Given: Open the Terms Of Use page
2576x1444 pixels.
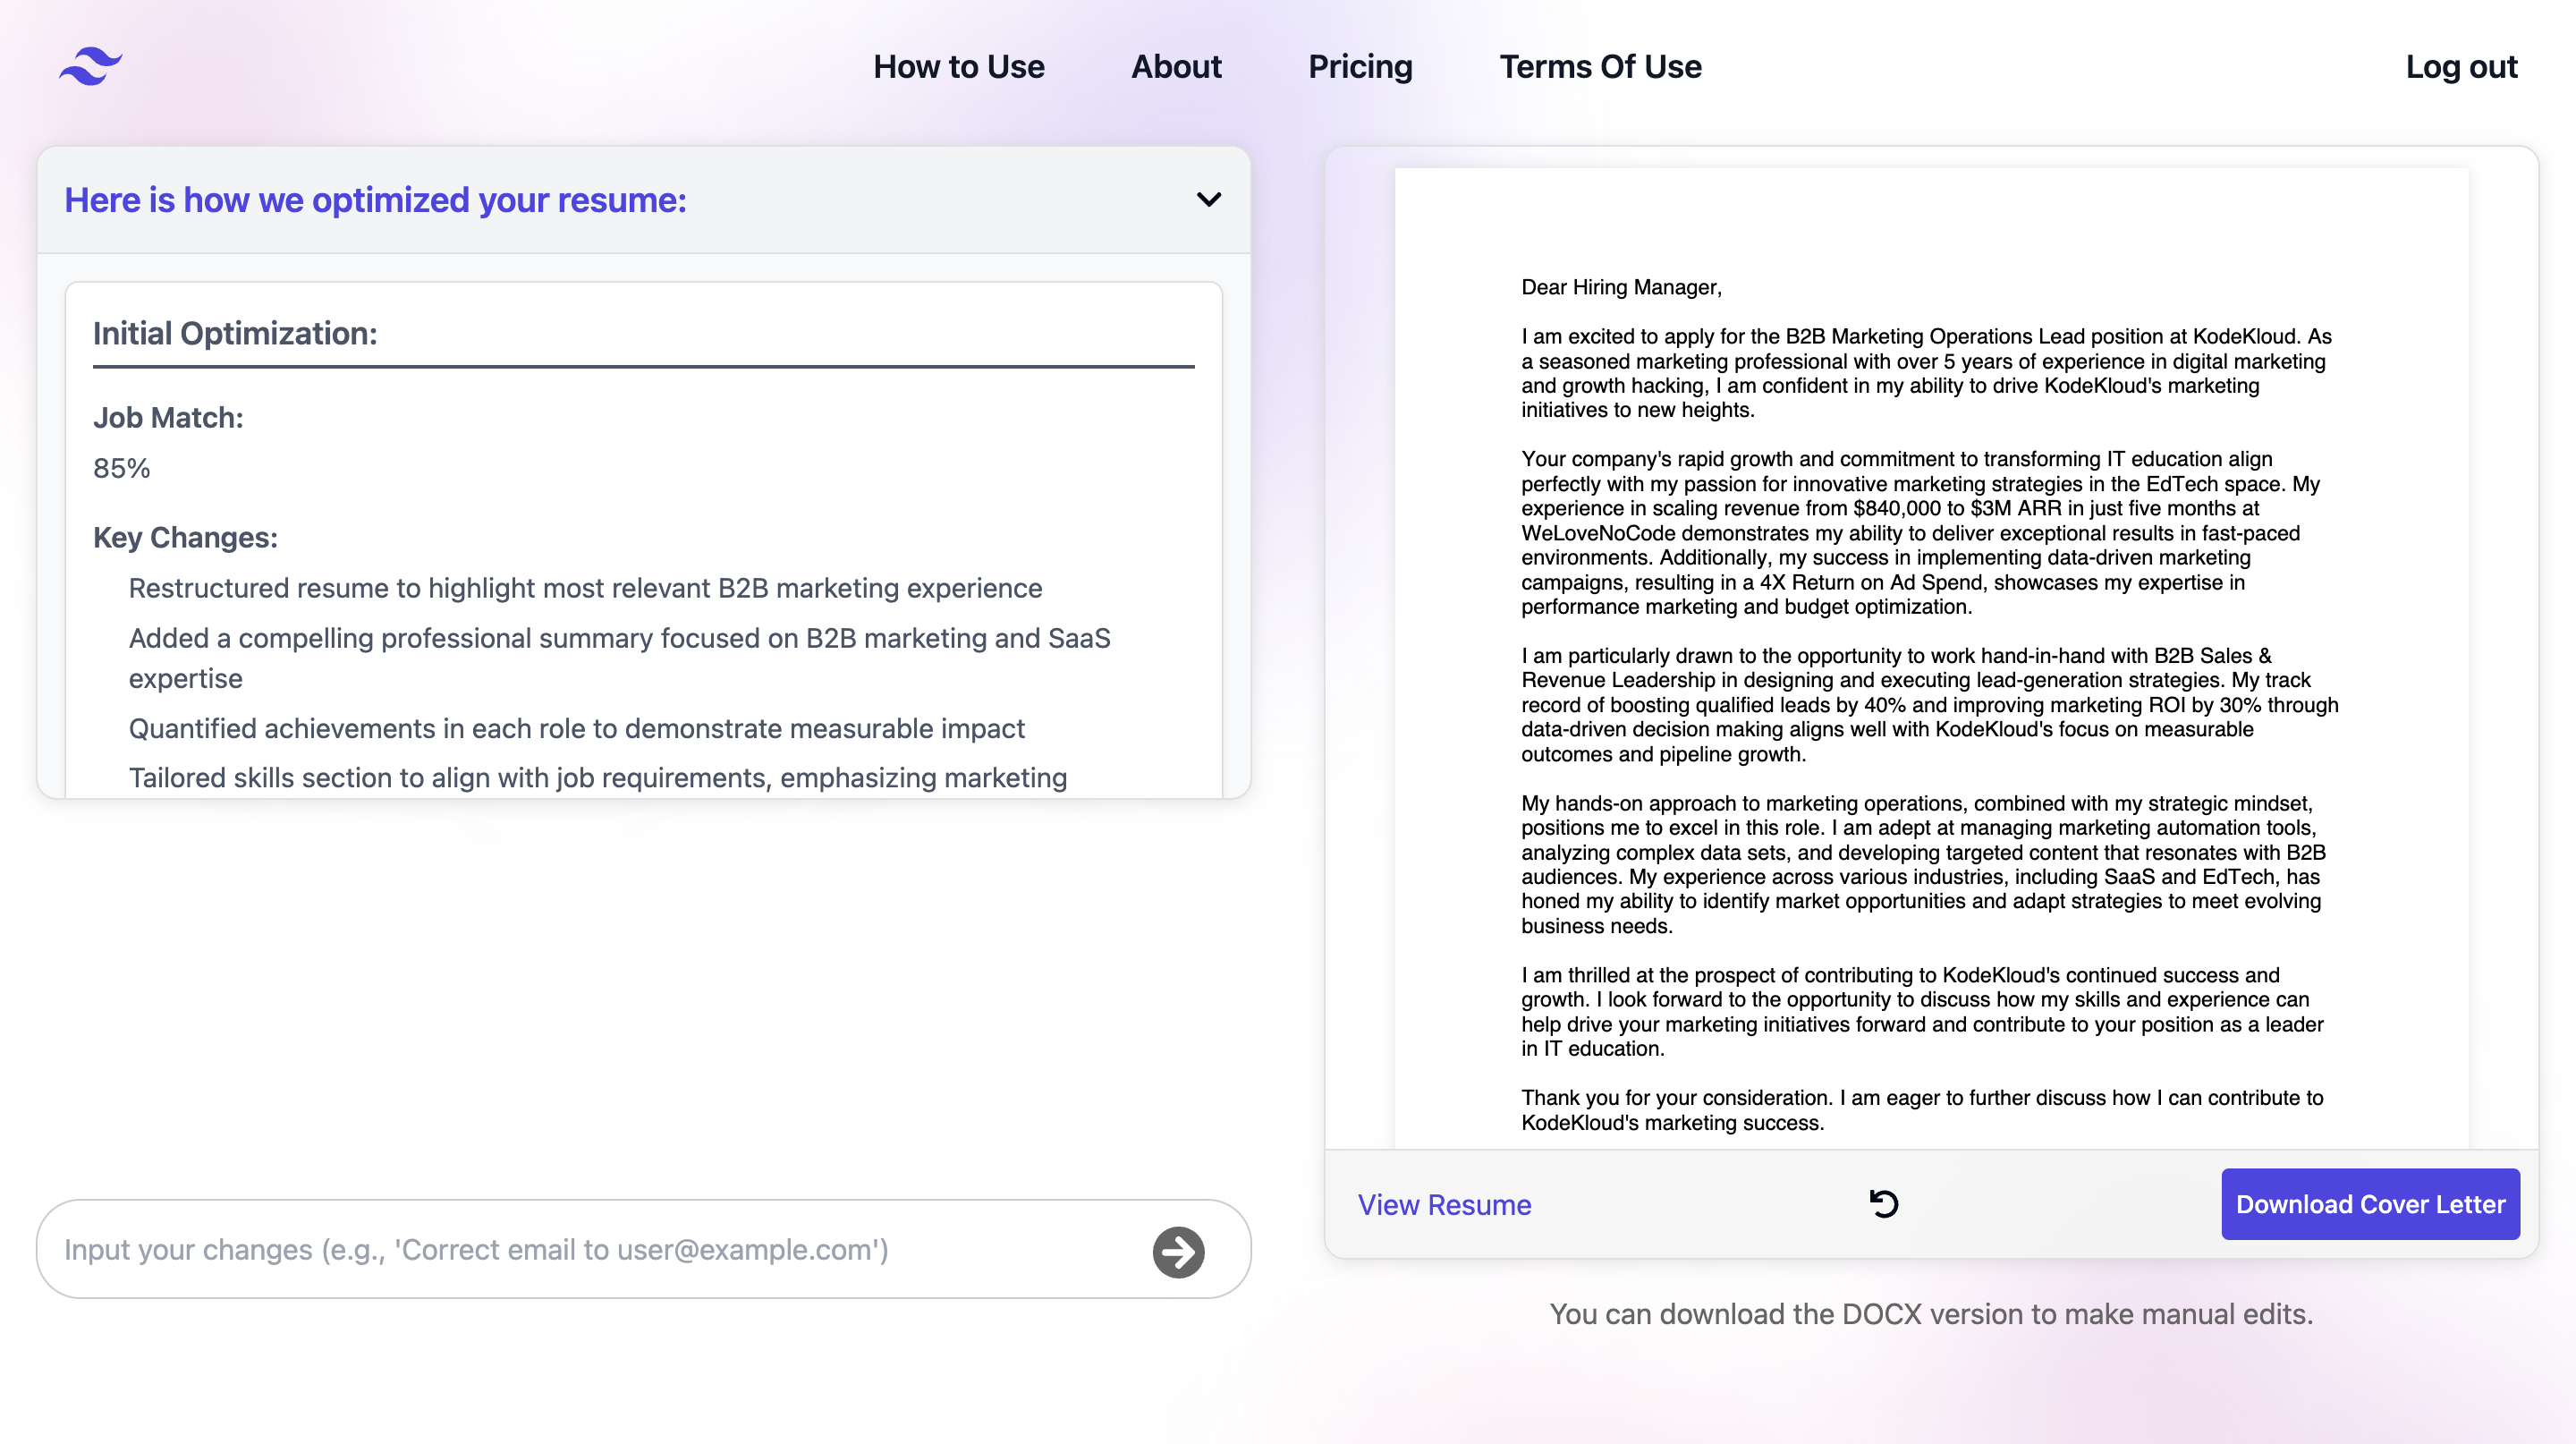Looking at the screenshot, I should coord(1600,66).
